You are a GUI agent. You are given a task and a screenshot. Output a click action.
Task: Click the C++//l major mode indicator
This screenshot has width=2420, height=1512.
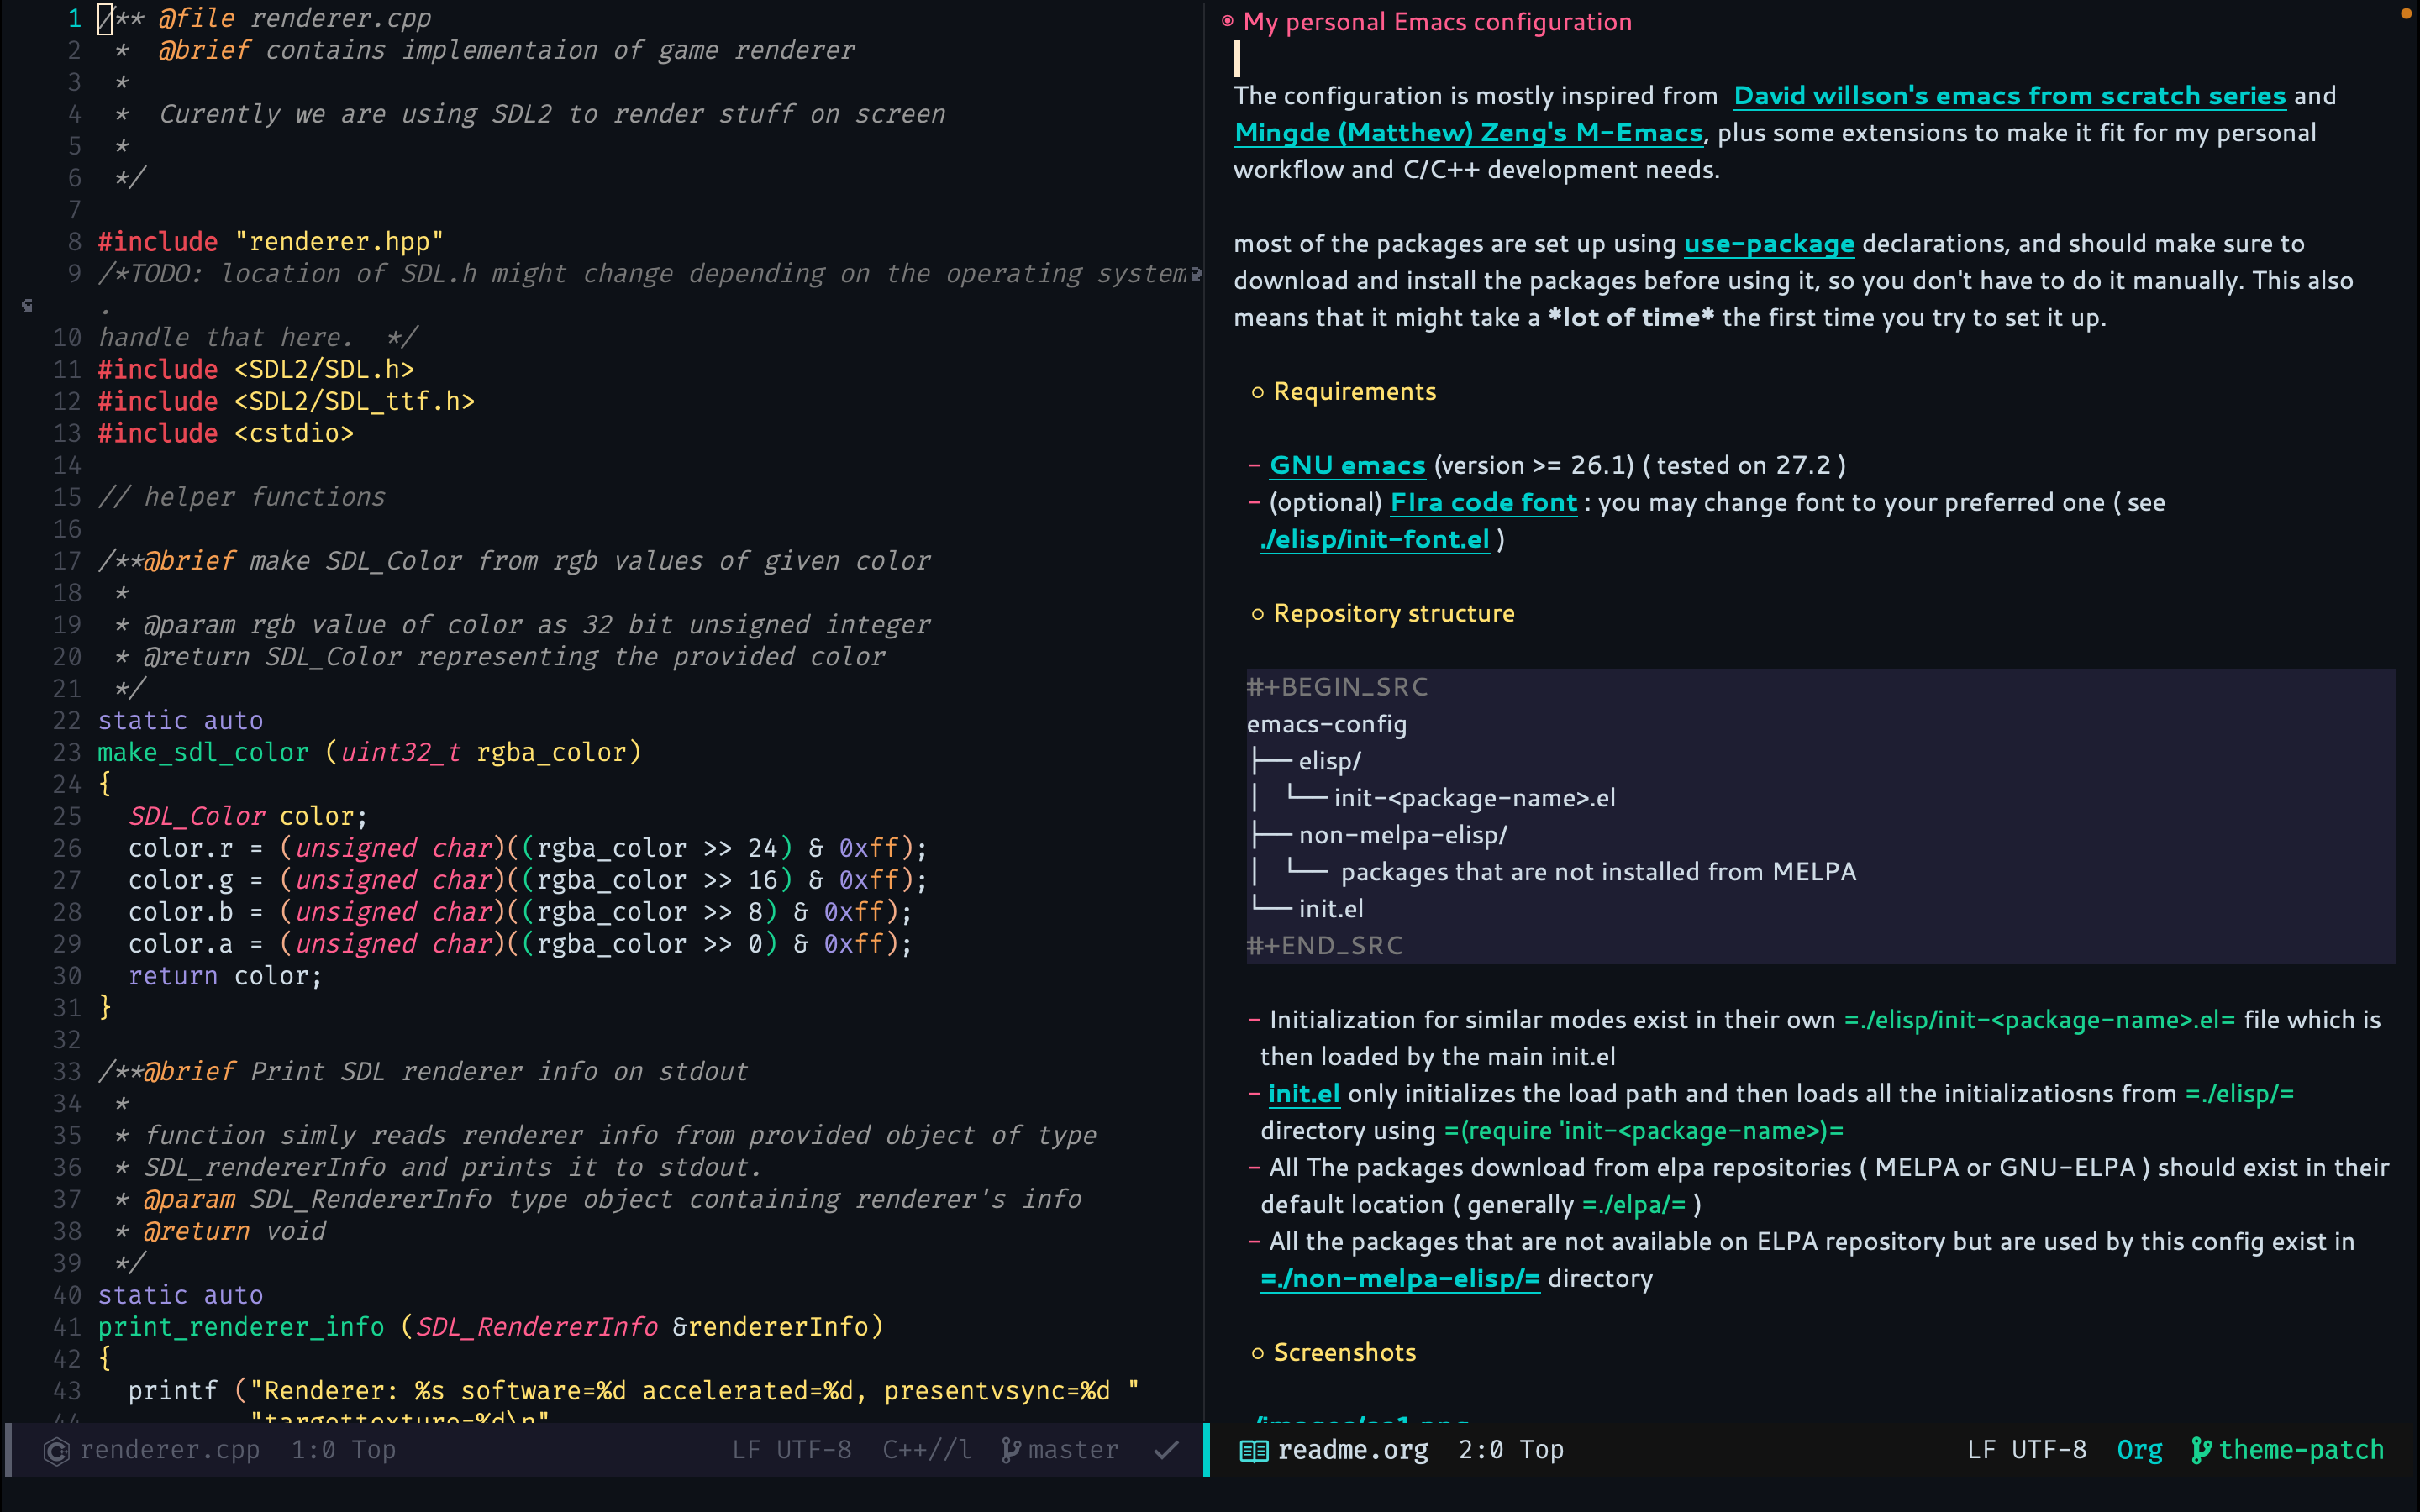(x=926, y=1450)
